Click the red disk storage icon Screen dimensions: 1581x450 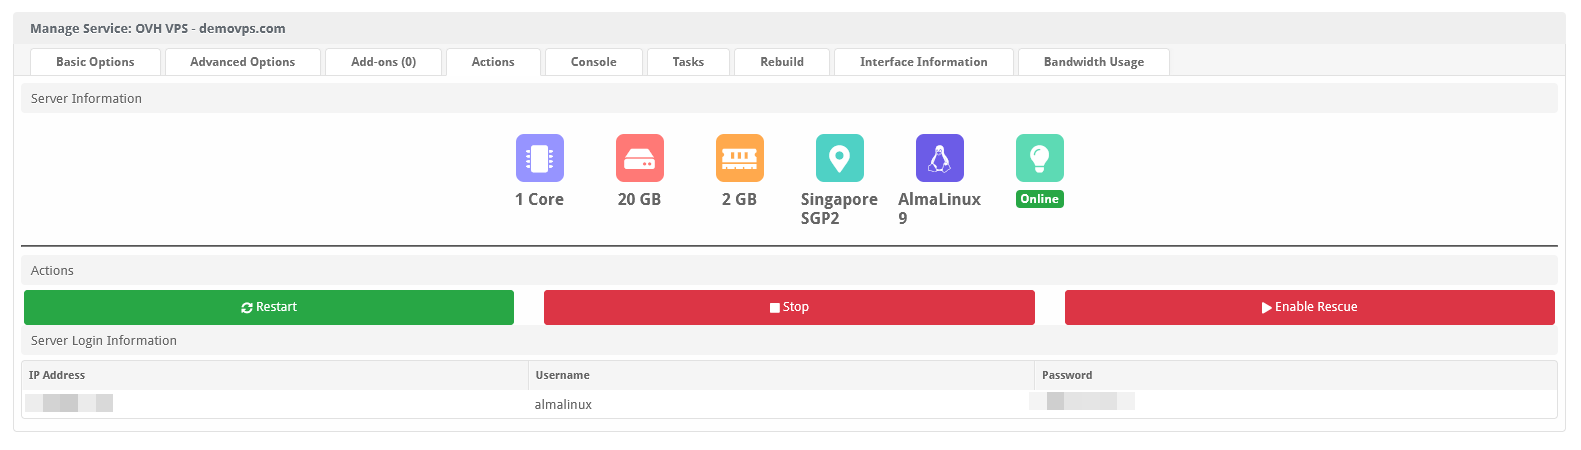[640, 158]
